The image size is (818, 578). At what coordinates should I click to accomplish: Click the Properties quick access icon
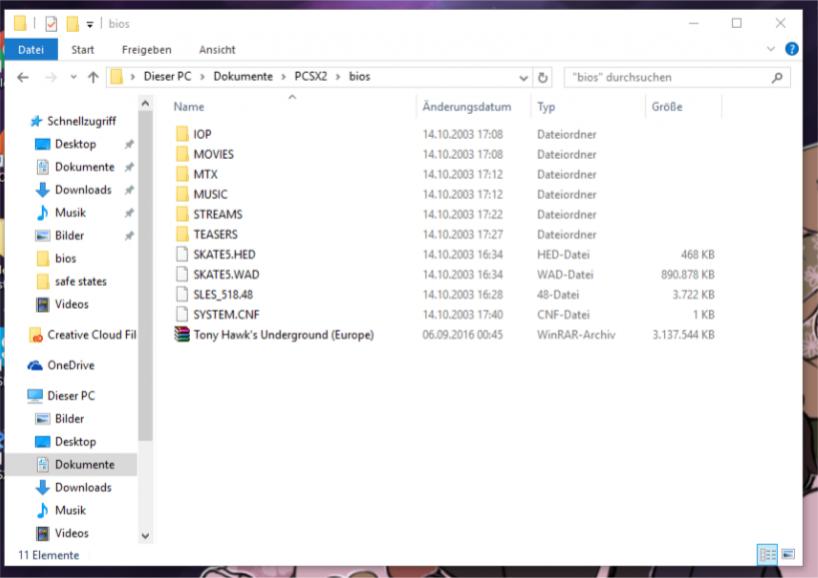51,24
